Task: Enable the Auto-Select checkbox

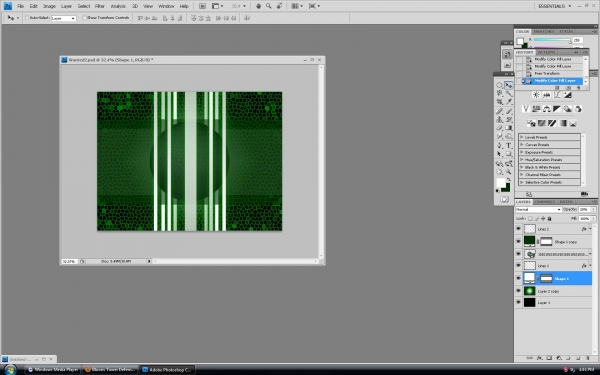Action: (27, 18)
